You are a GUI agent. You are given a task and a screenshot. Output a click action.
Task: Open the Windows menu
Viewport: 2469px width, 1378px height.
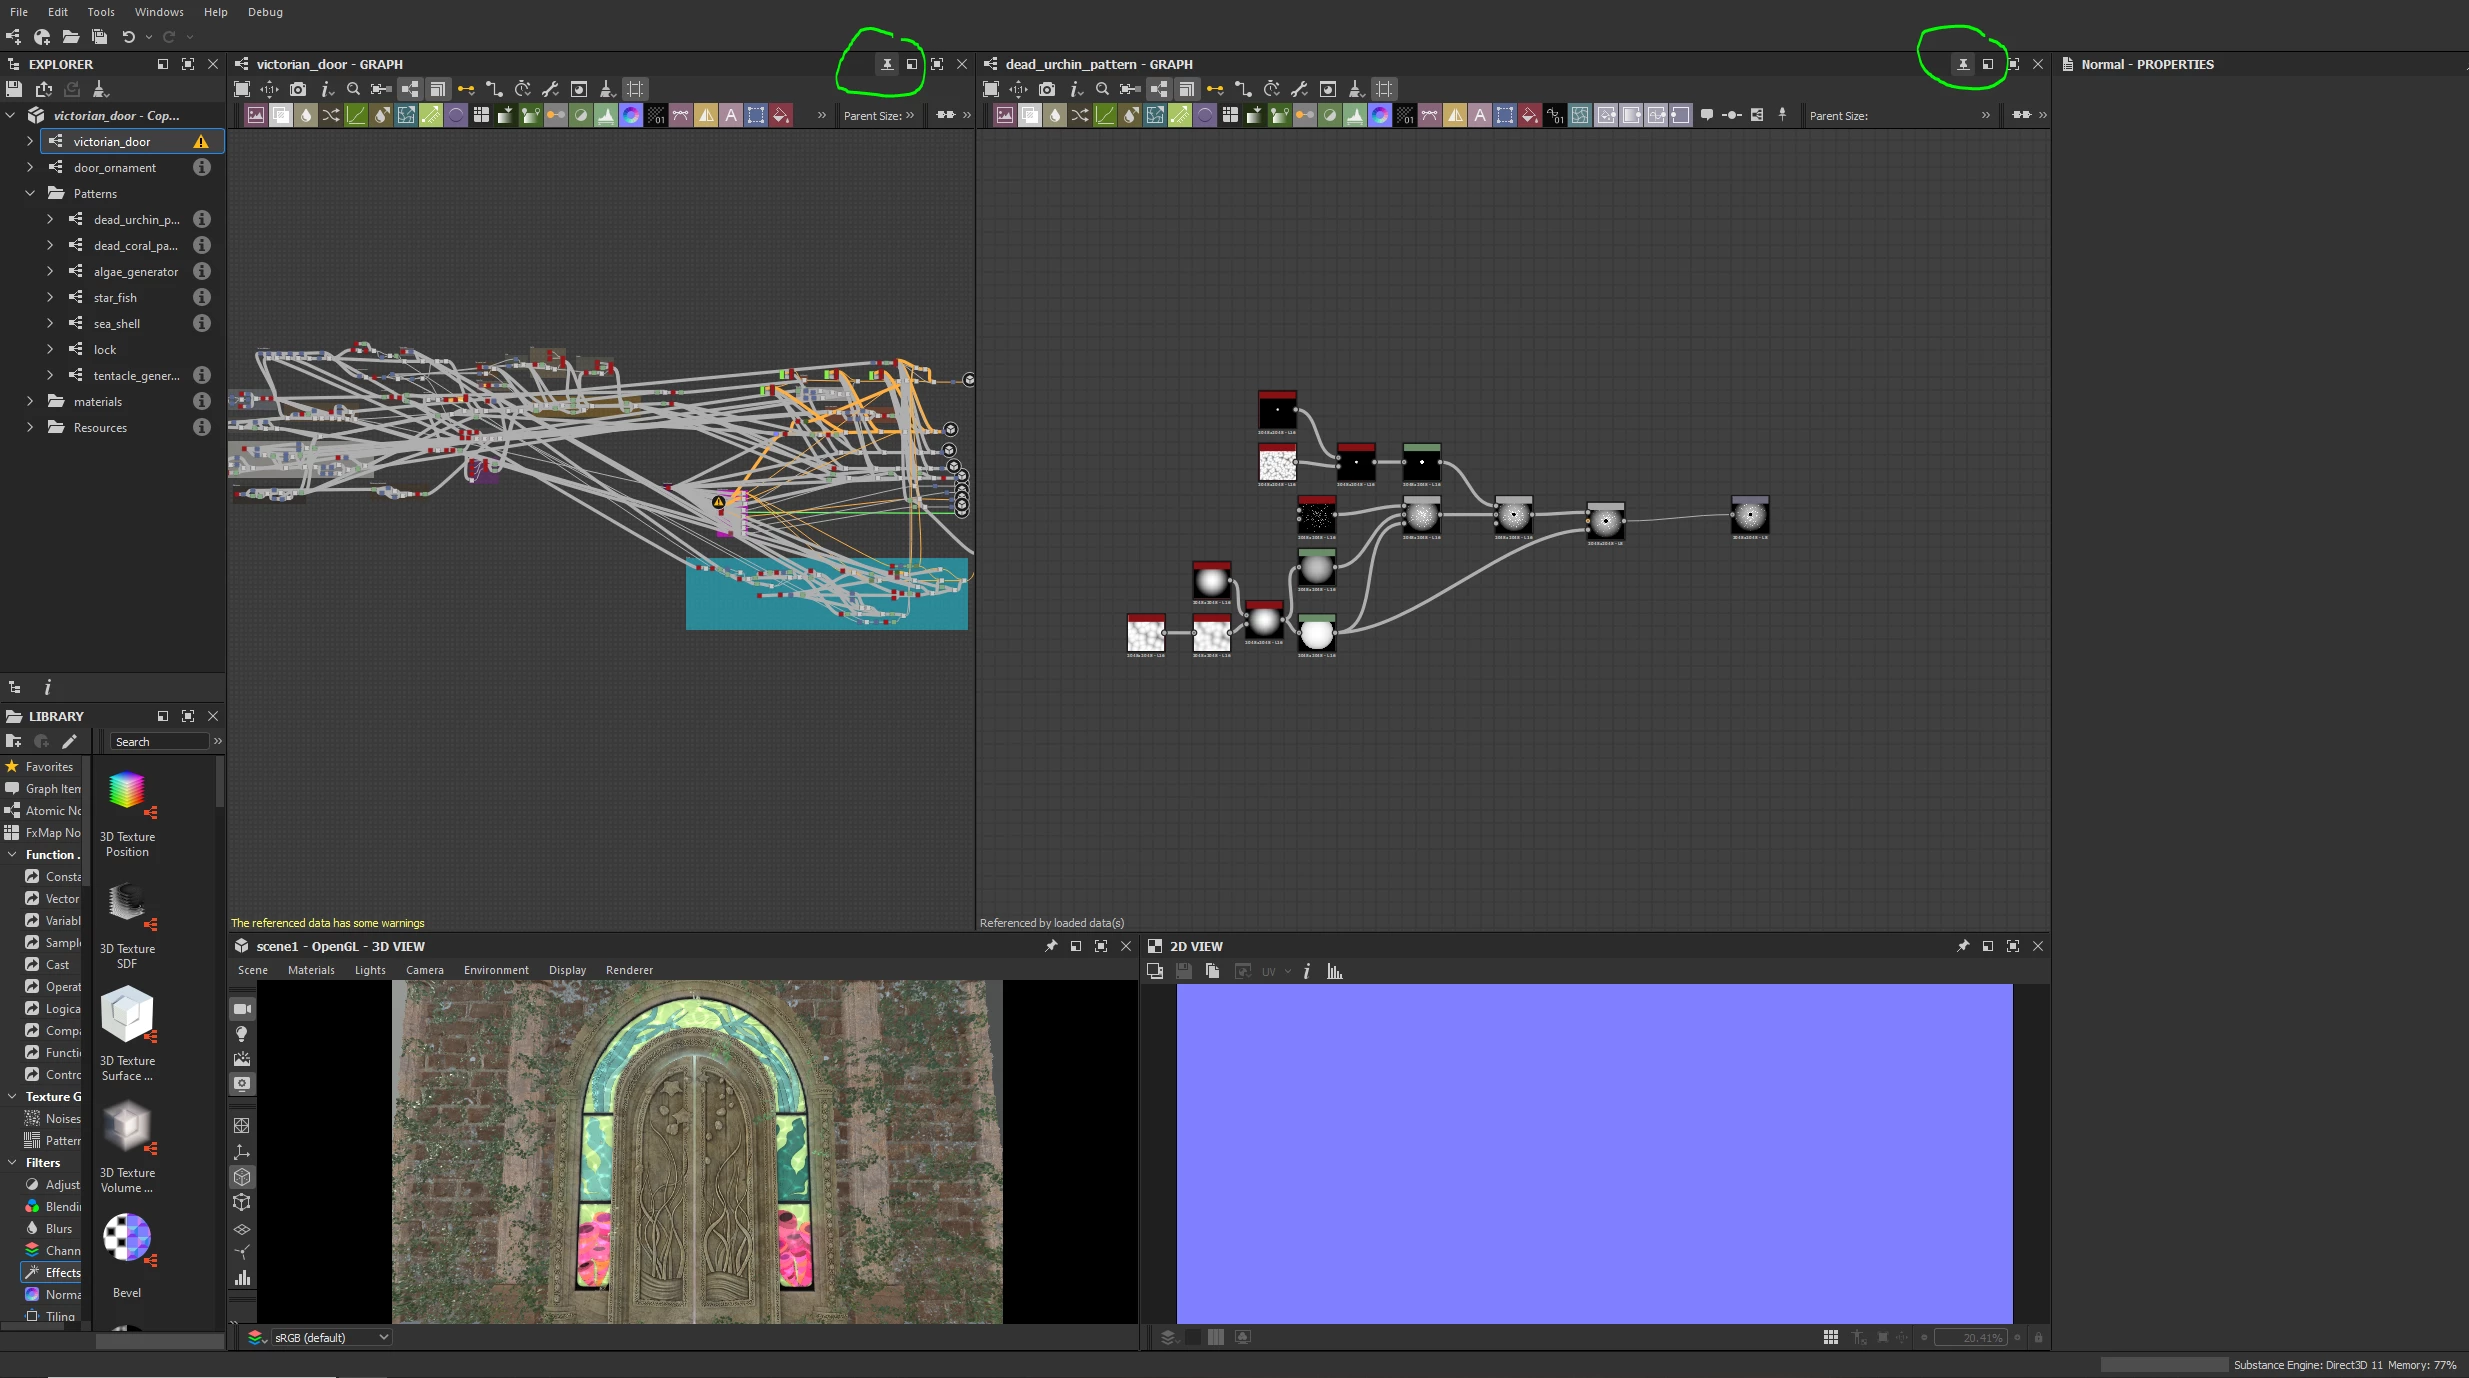click(x=159, y=12)
